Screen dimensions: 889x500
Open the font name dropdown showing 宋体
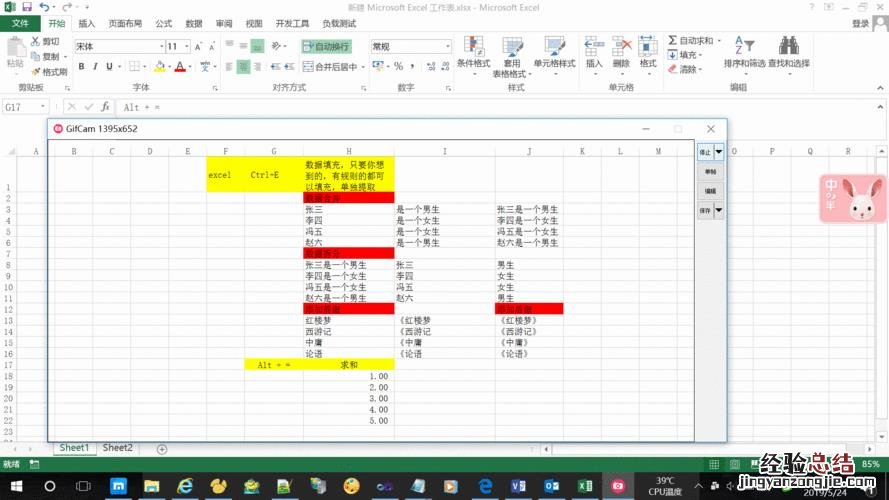(162, 46)
